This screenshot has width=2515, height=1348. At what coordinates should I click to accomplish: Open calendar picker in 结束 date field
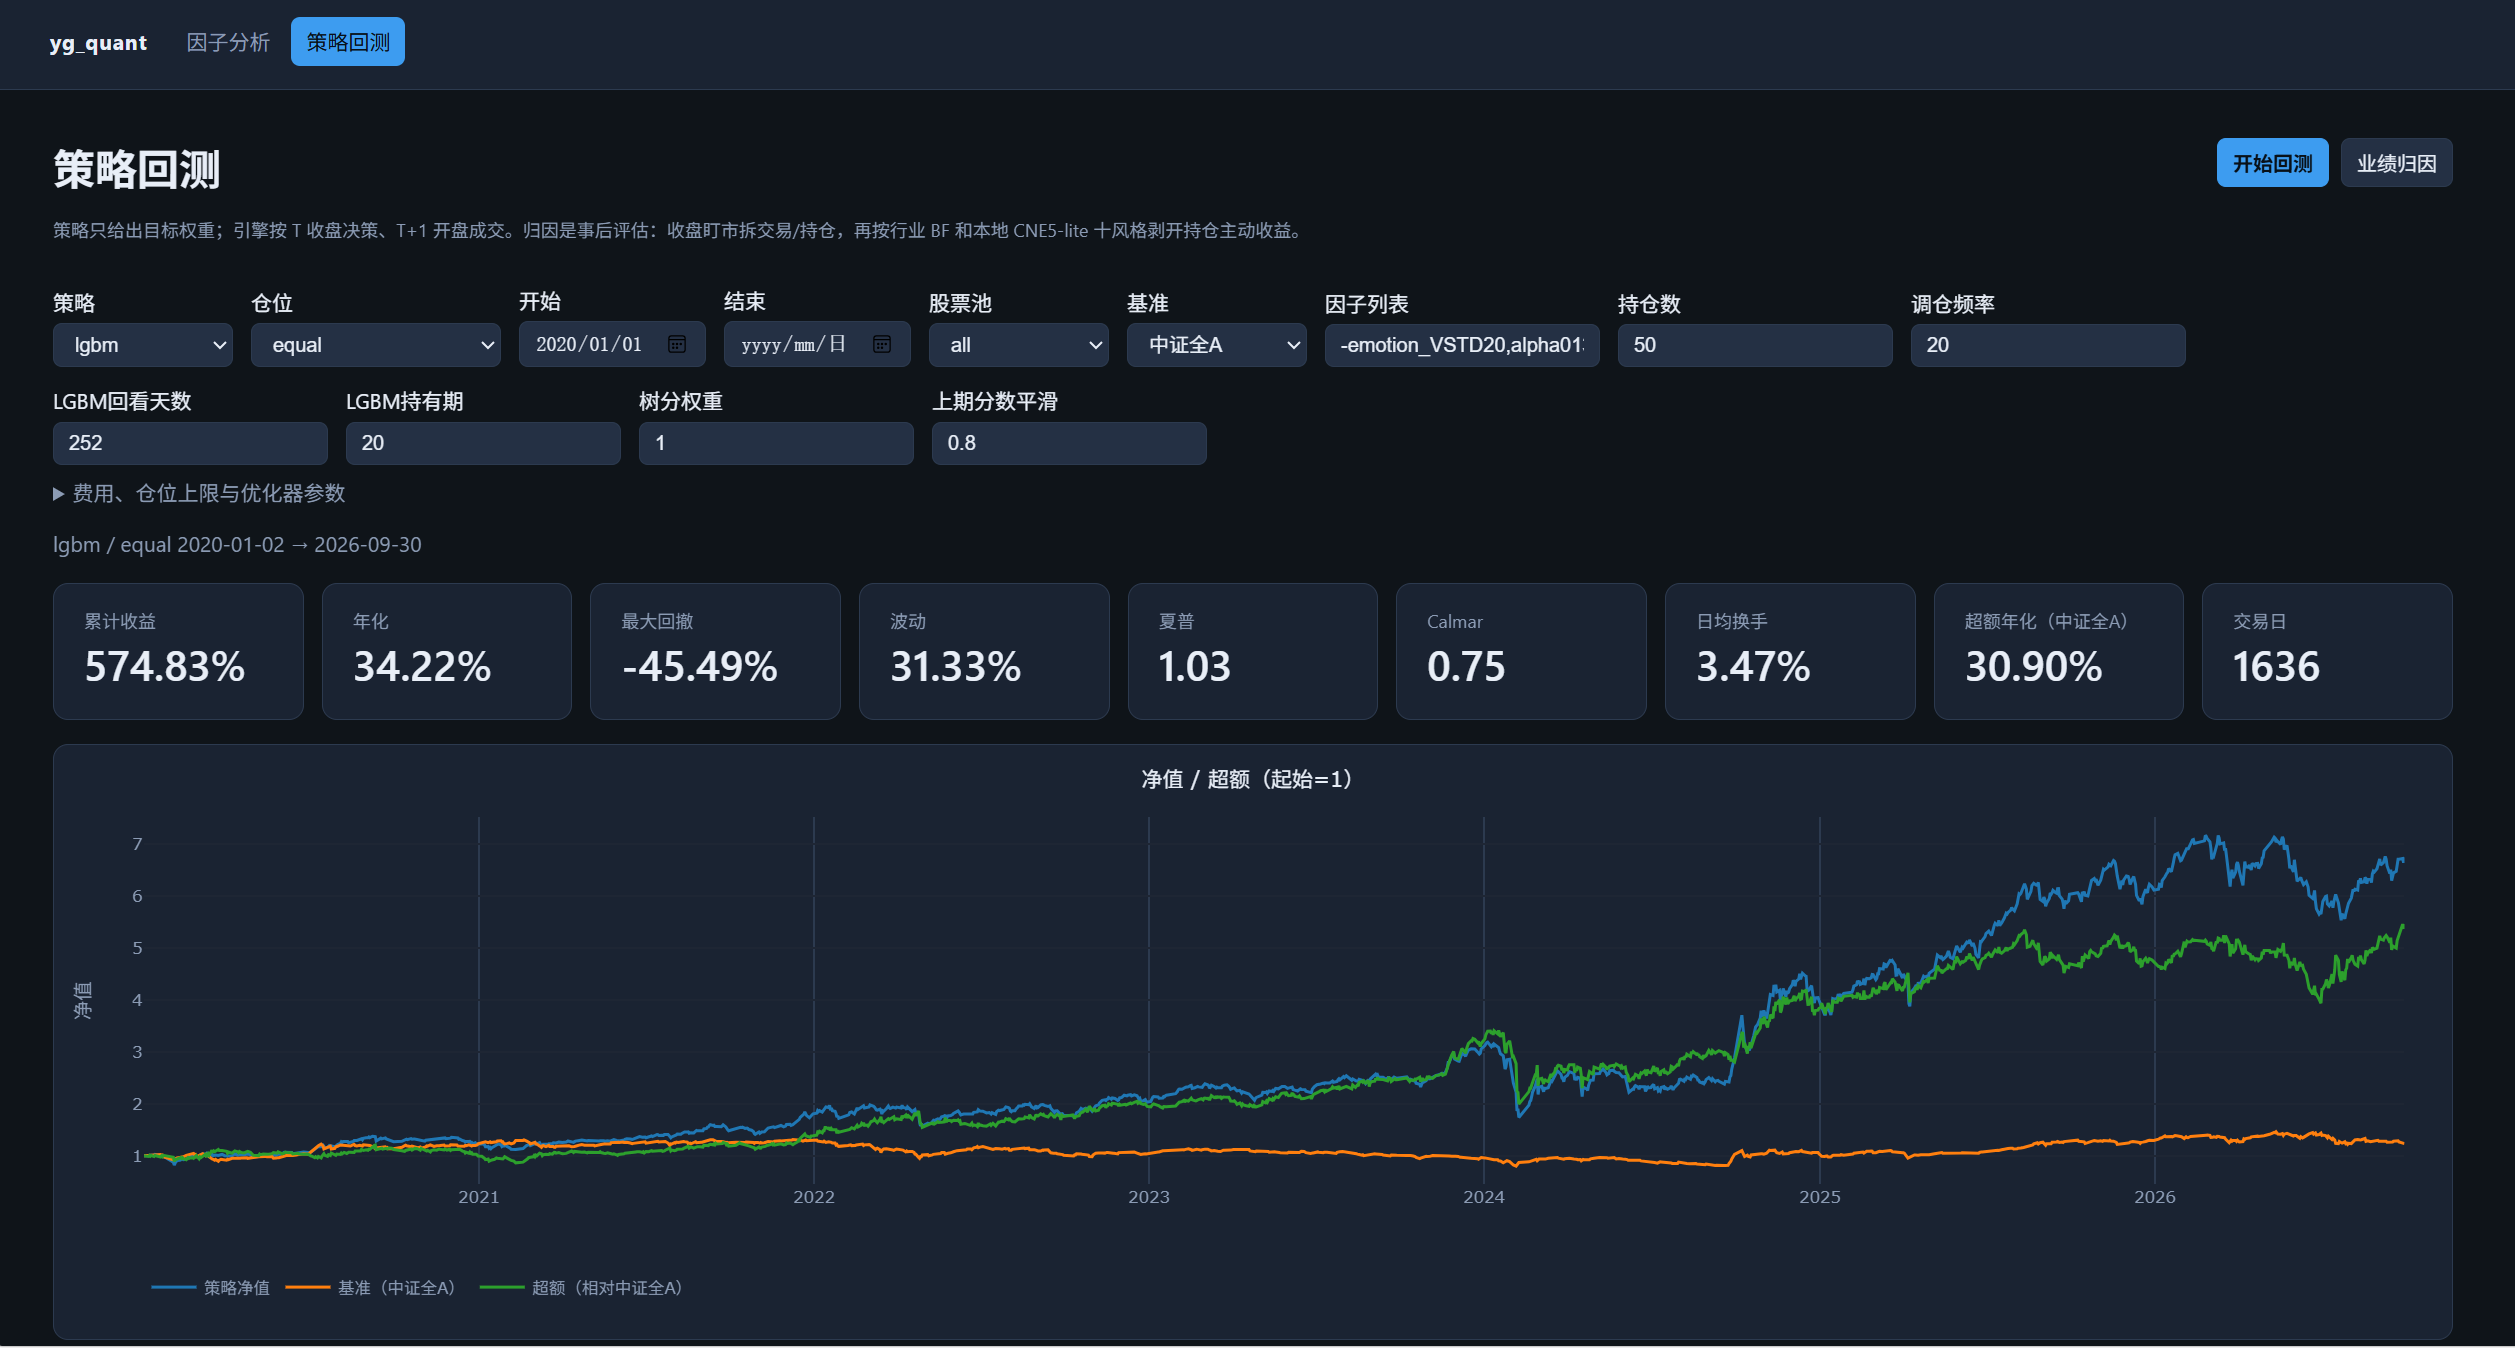point(882,344)
